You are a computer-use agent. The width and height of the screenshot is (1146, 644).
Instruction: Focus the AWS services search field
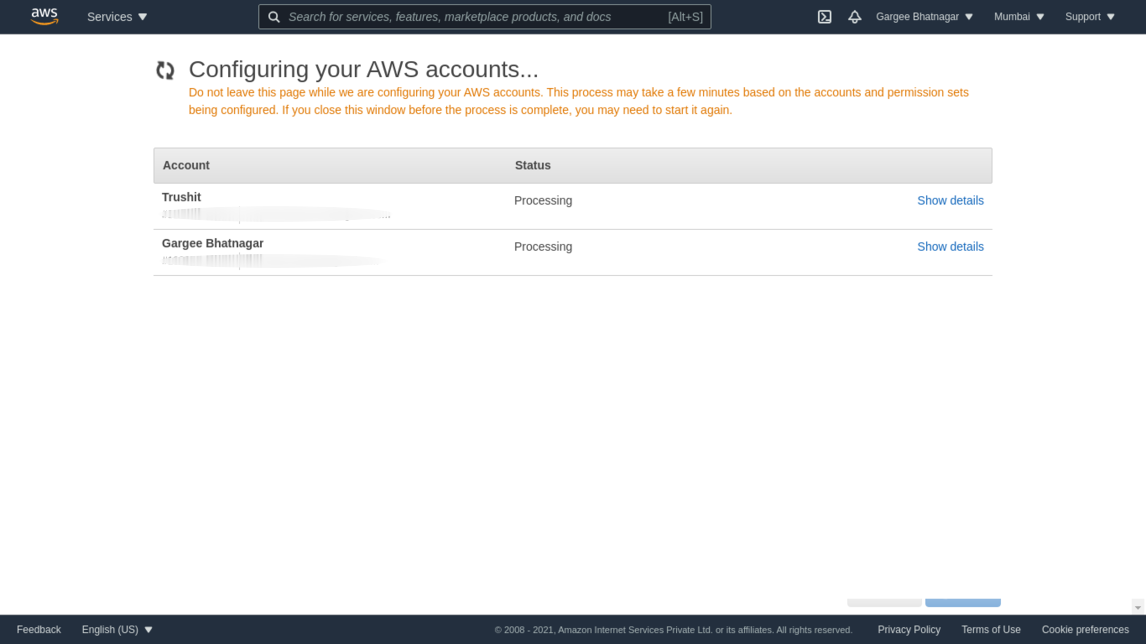point(470,17)
